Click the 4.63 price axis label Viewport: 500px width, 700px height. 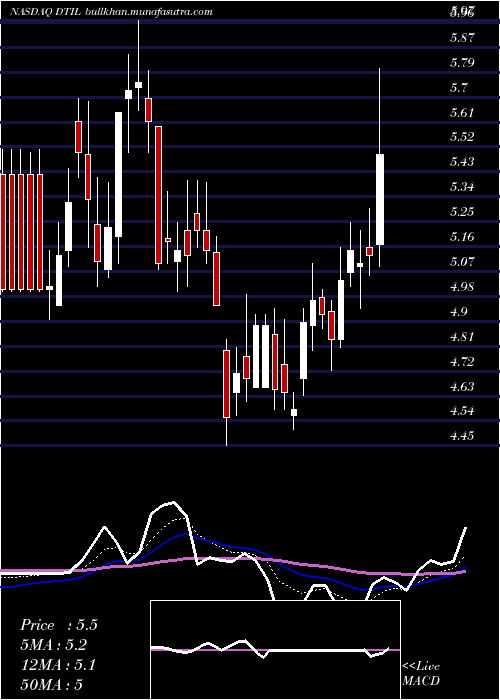click(462, 387)
